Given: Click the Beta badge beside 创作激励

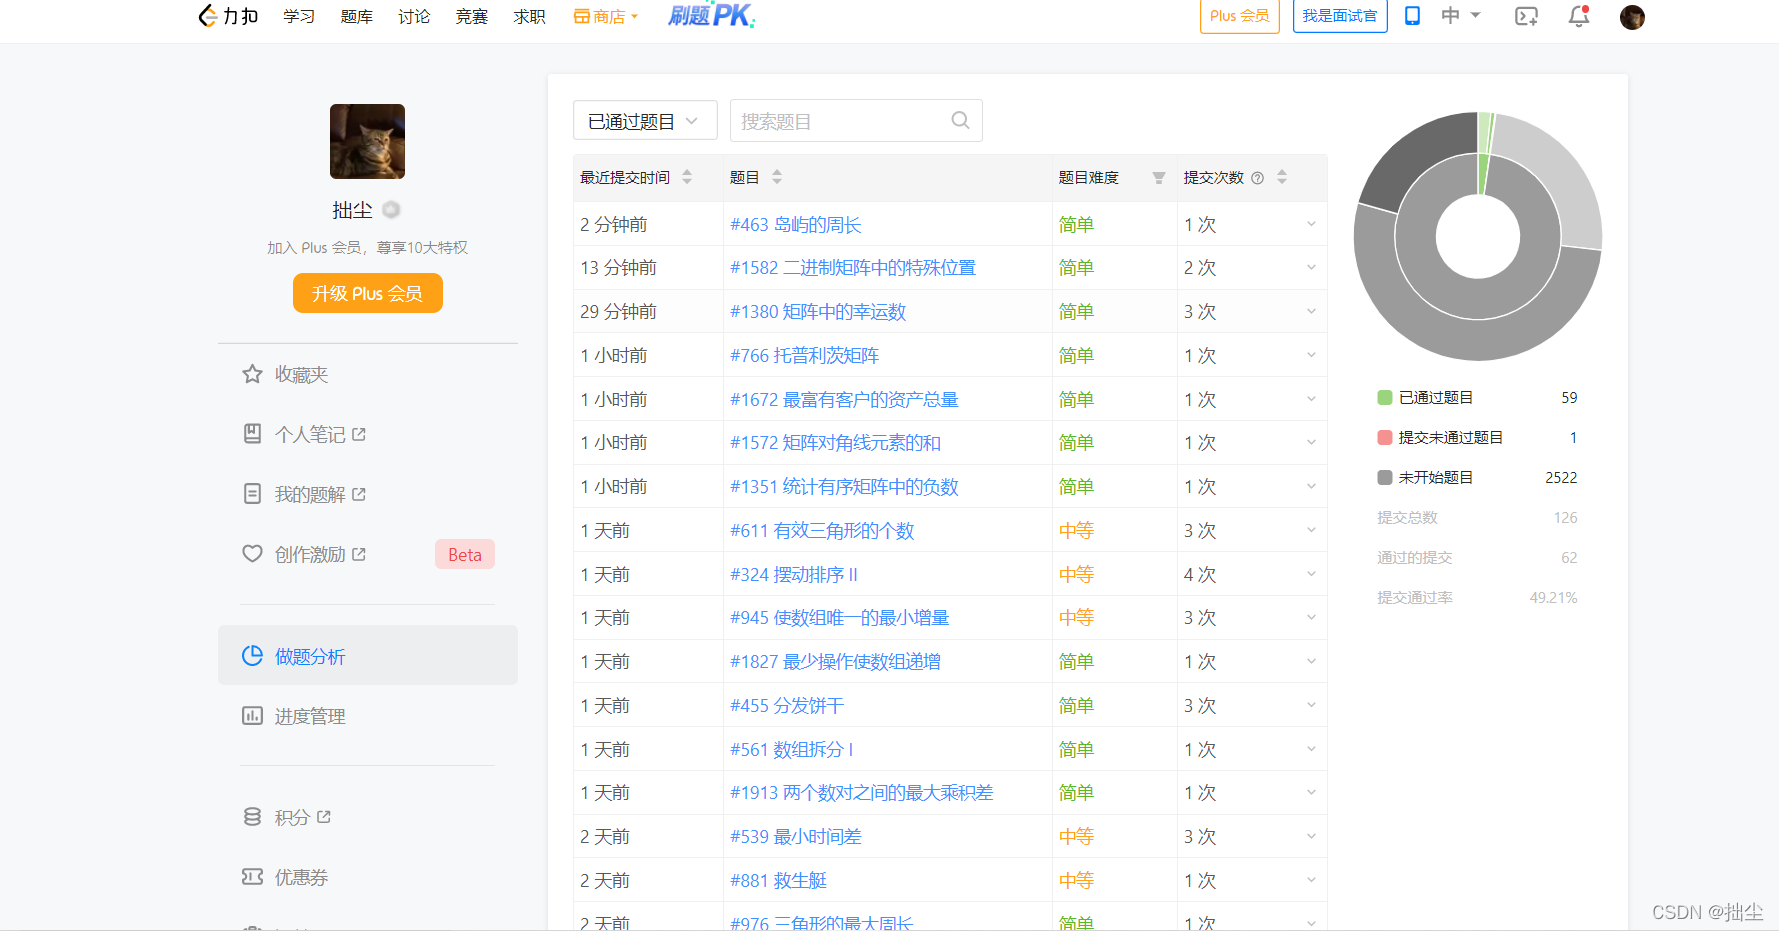Looking at the screenshot, I should (x=465, y=554).
